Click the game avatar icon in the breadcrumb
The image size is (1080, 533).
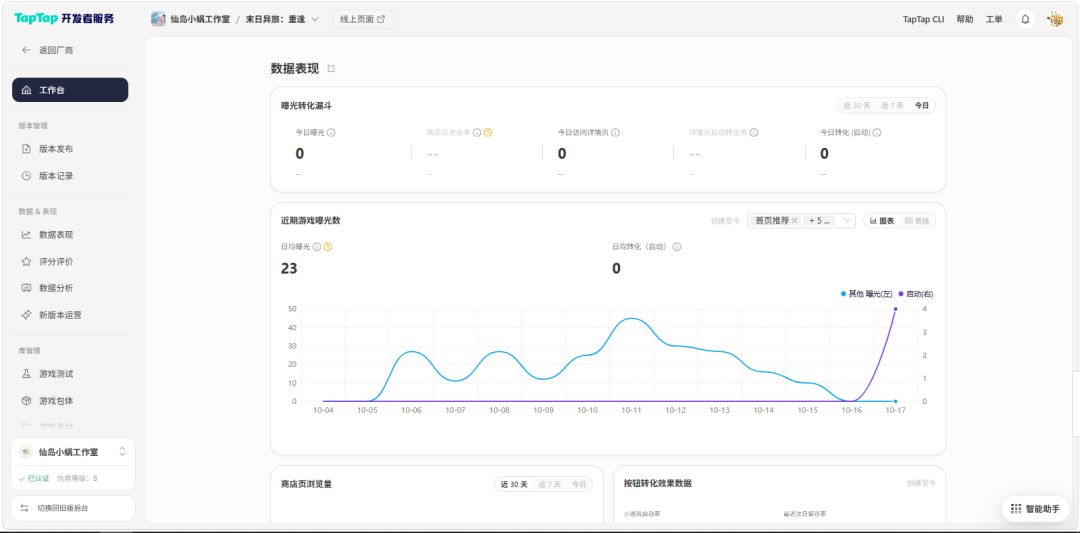158,19
